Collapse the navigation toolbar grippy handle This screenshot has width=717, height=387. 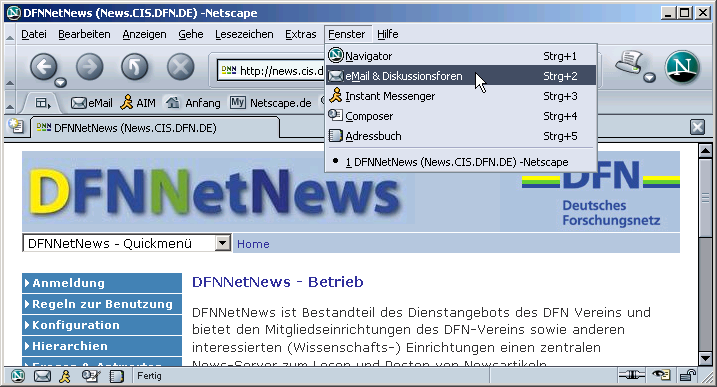tap(10, 67)
